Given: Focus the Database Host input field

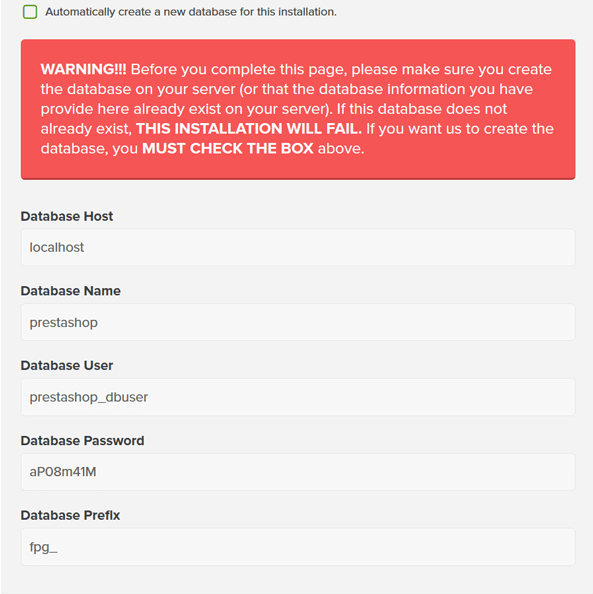Looking at the screenshot, I should click(x=298, y=247).
